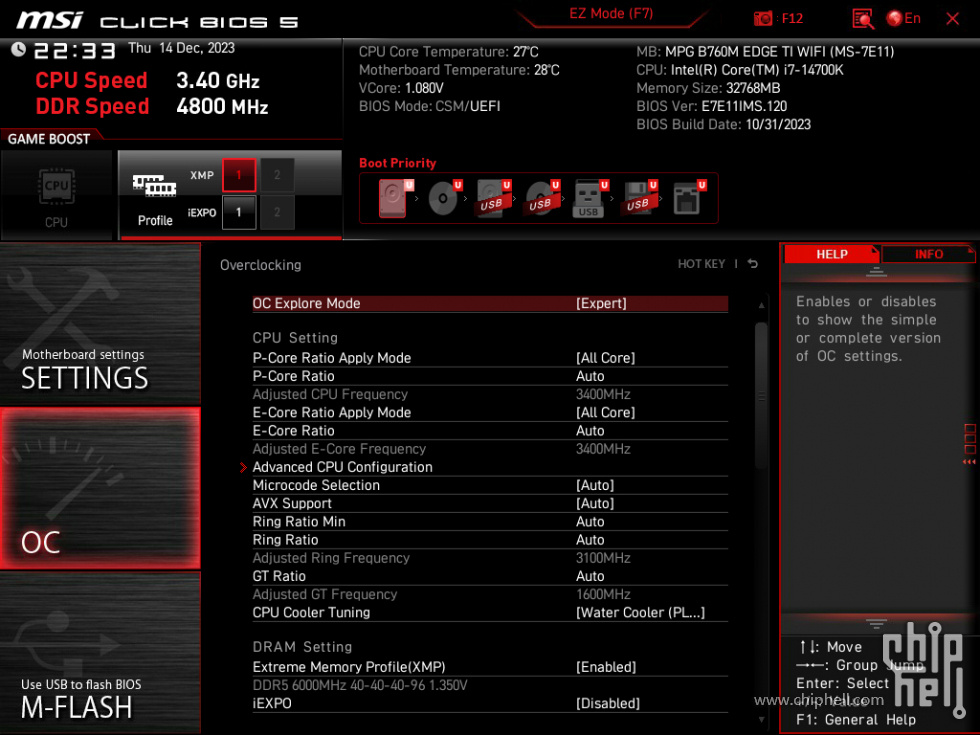This screenshot has height=735, width=980.
Task: Close the BIOS with the red X
Action: (x=952, y=18)
